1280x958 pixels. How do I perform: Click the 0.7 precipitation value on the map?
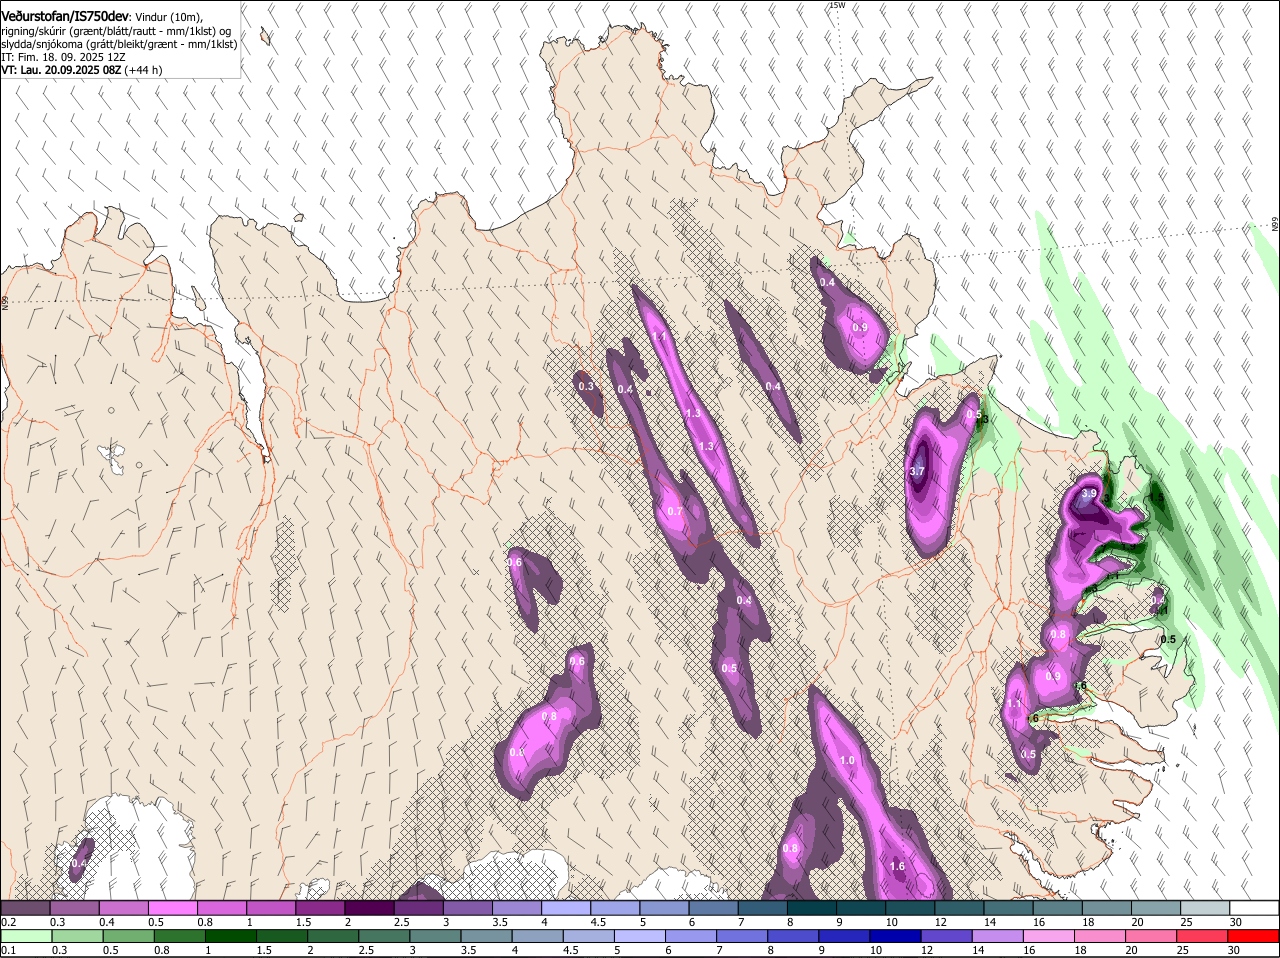(x=675, y=511)
